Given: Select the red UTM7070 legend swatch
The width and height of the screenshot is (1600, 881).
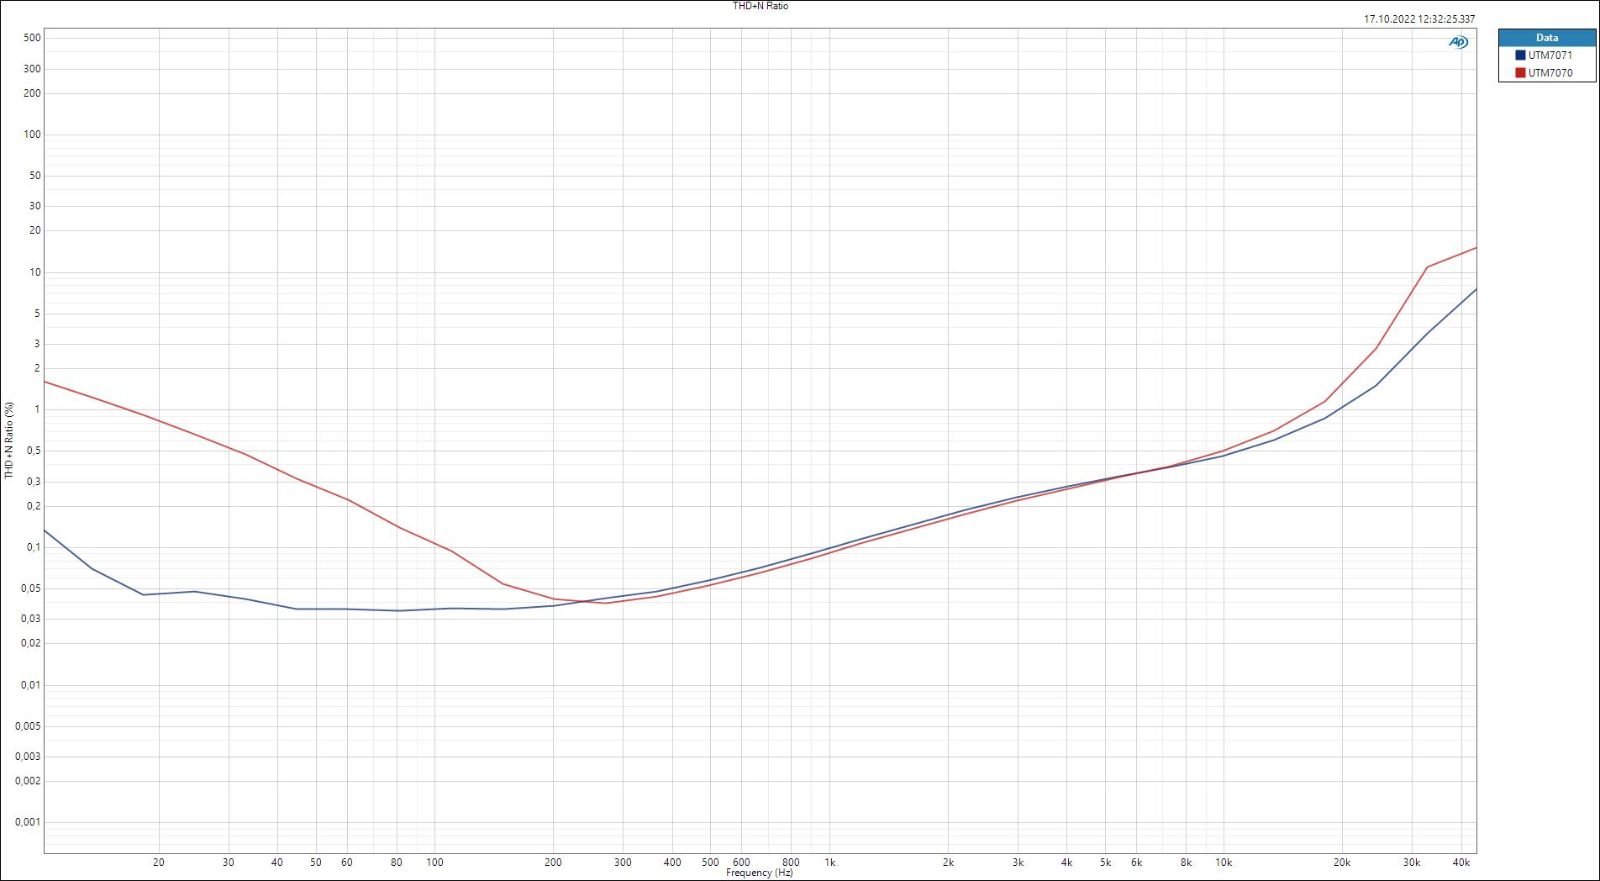Looking at the screenshot, I should click(x=1520, y=73).
